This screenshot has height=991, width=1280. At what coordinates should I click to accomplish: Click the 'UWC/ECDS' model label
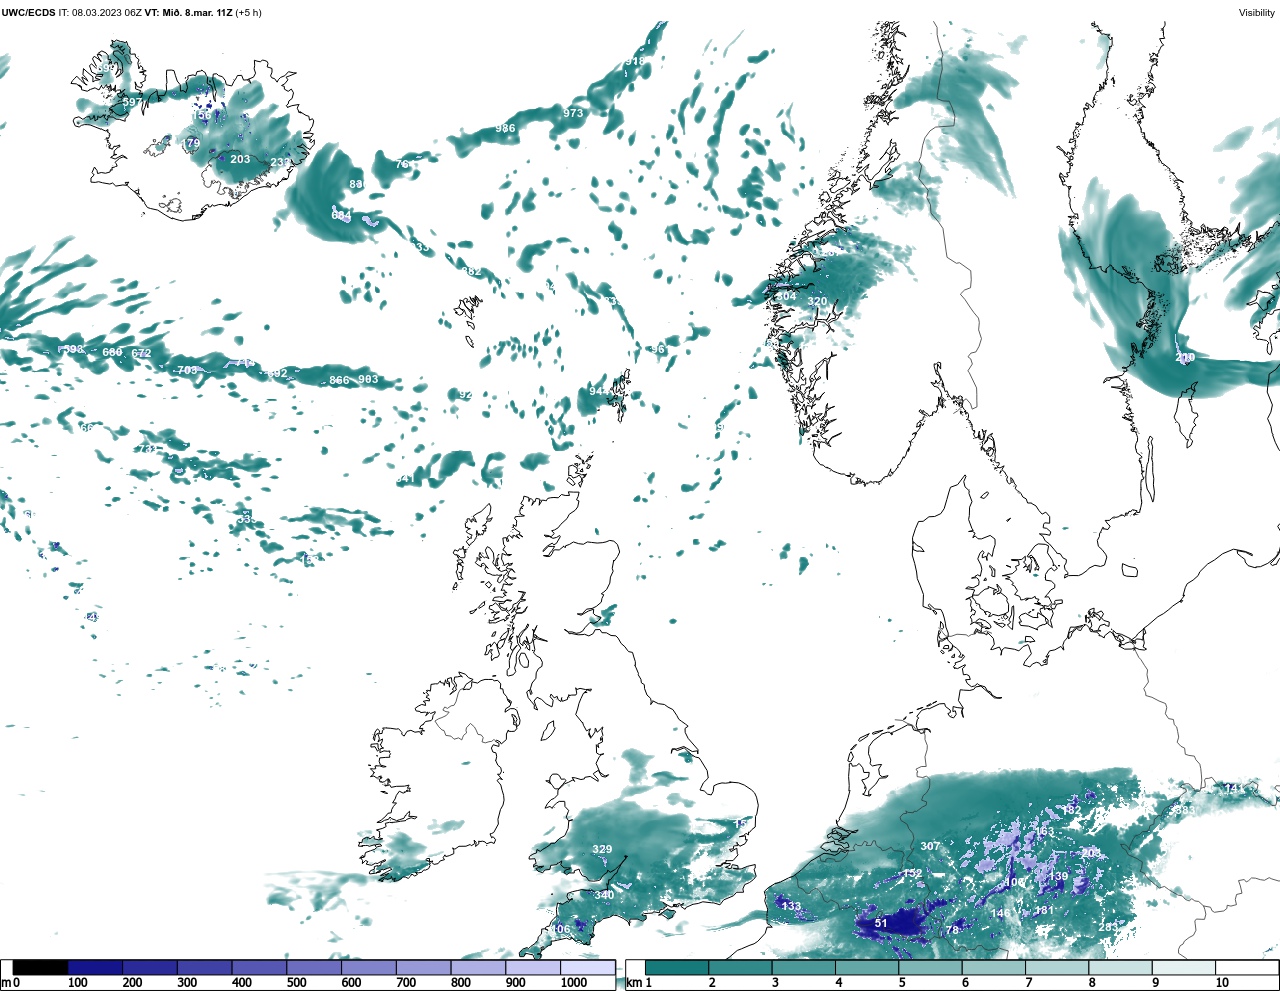pos(28,13)
